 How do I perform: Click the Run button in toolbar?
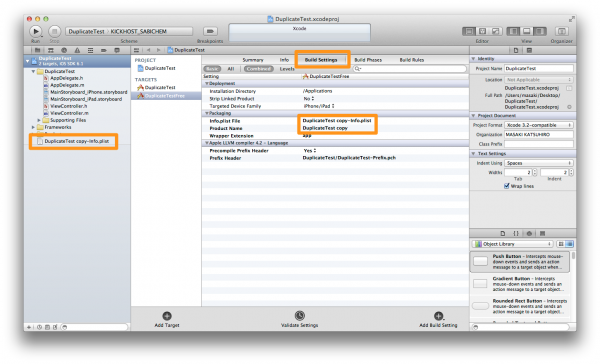tap(36, 31)
